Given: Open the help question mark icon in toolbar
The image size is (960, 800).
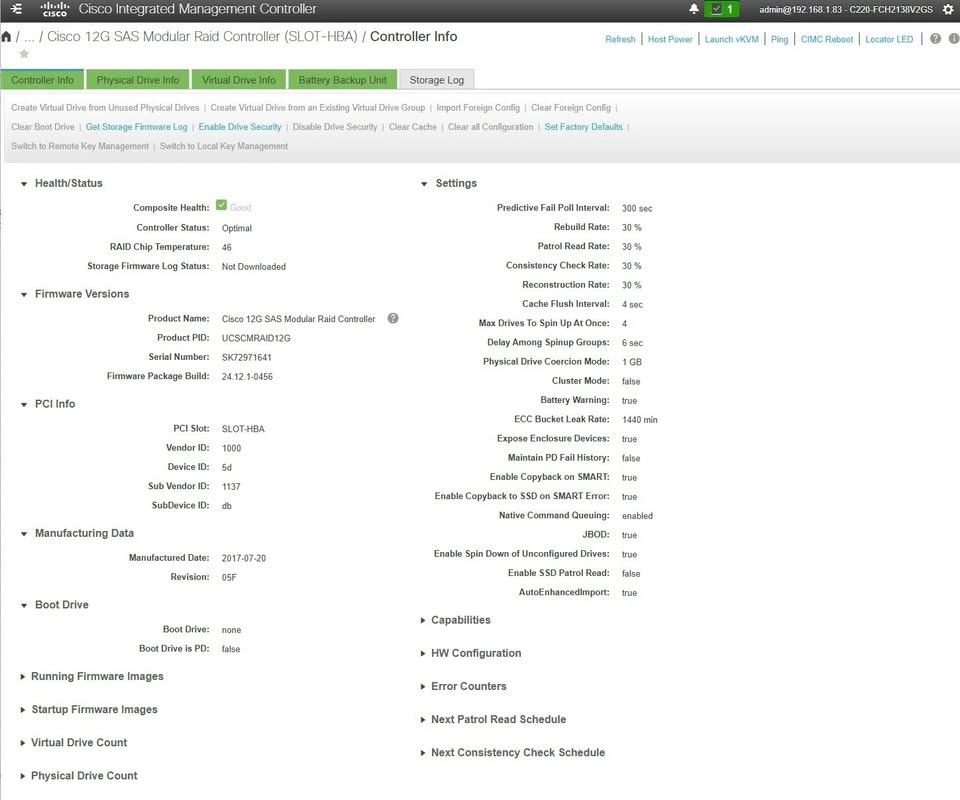Looking at the screenshot, I should (x=935, y=39).
